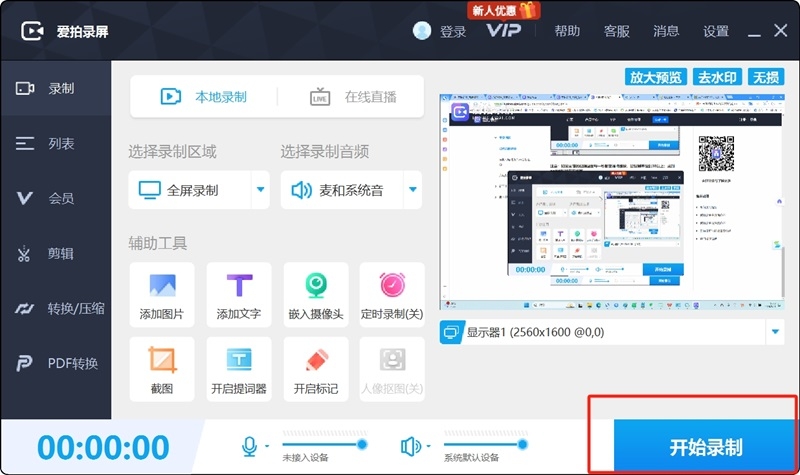The height and width of the screenshot is (475, 800).
Task: Open Settings (设置)
Action: pos(716,31)
